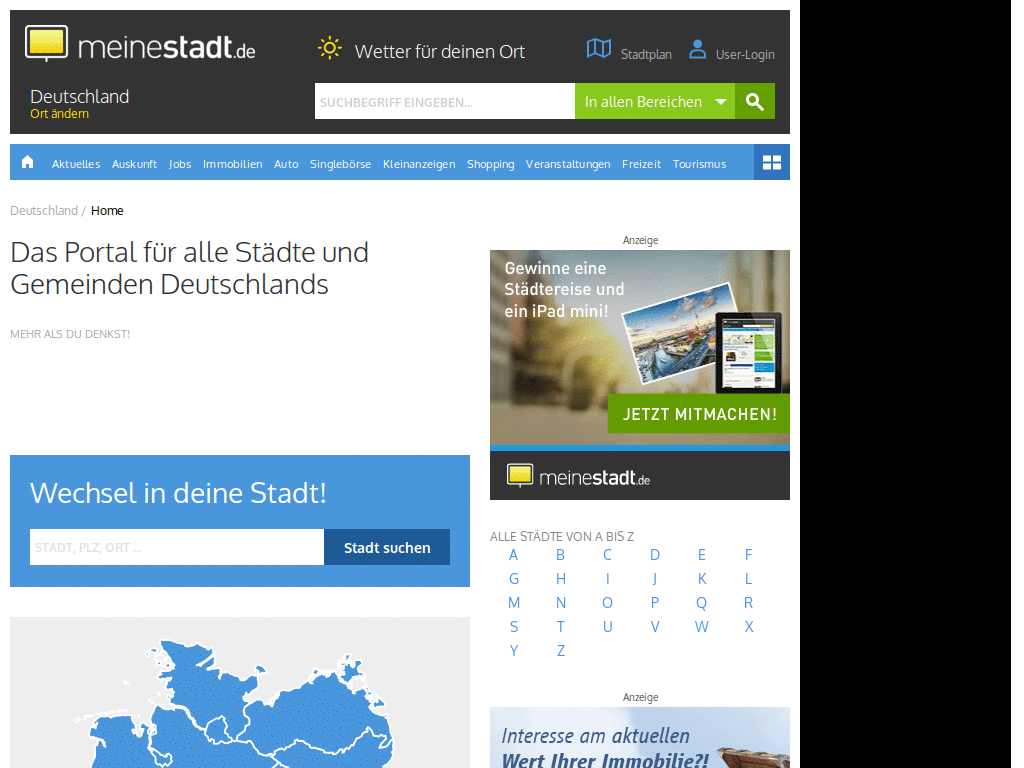The image size is (1024, 768).
Task: Click 'Ort ändern' link
Action: click(59, 114)
